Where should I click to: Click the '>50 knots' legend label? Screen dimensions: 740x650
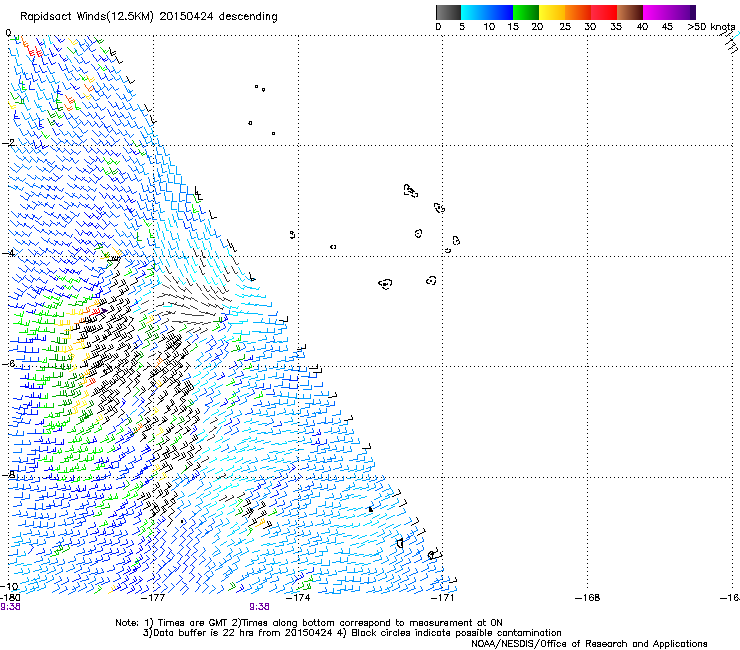point(711,27)
